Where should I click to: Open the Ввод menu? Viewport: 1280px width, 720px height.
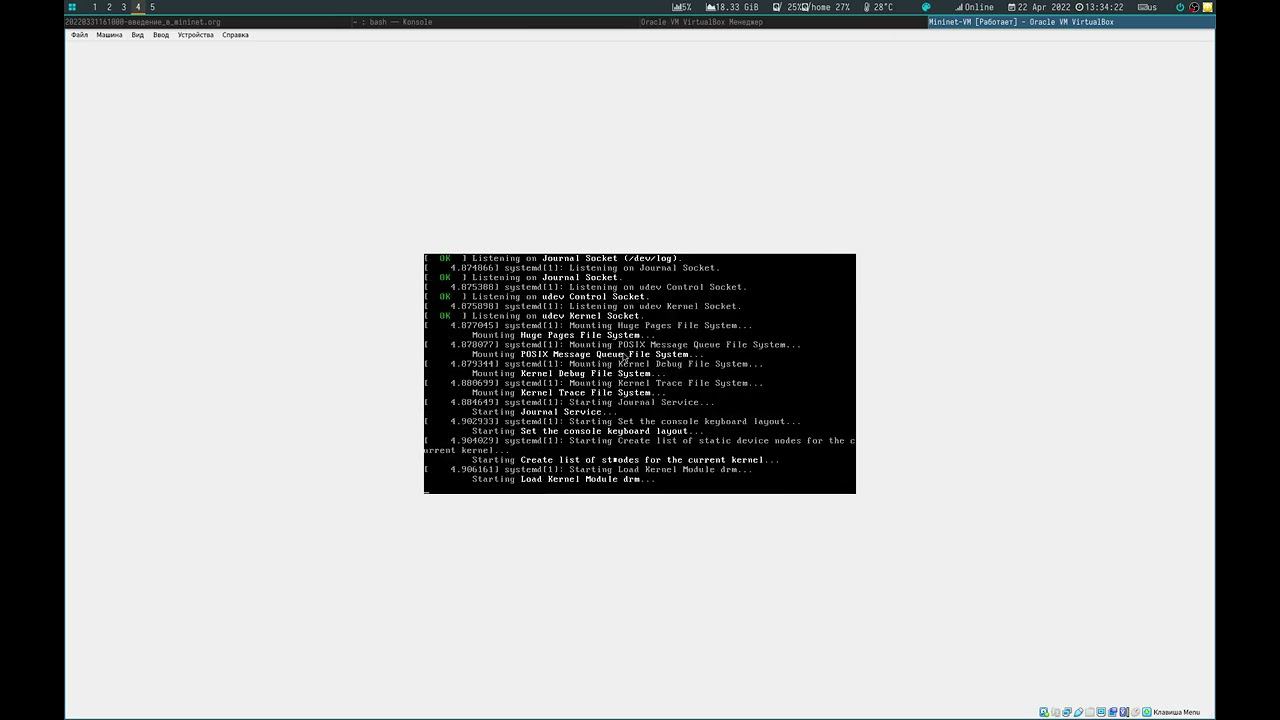(160, 35)
